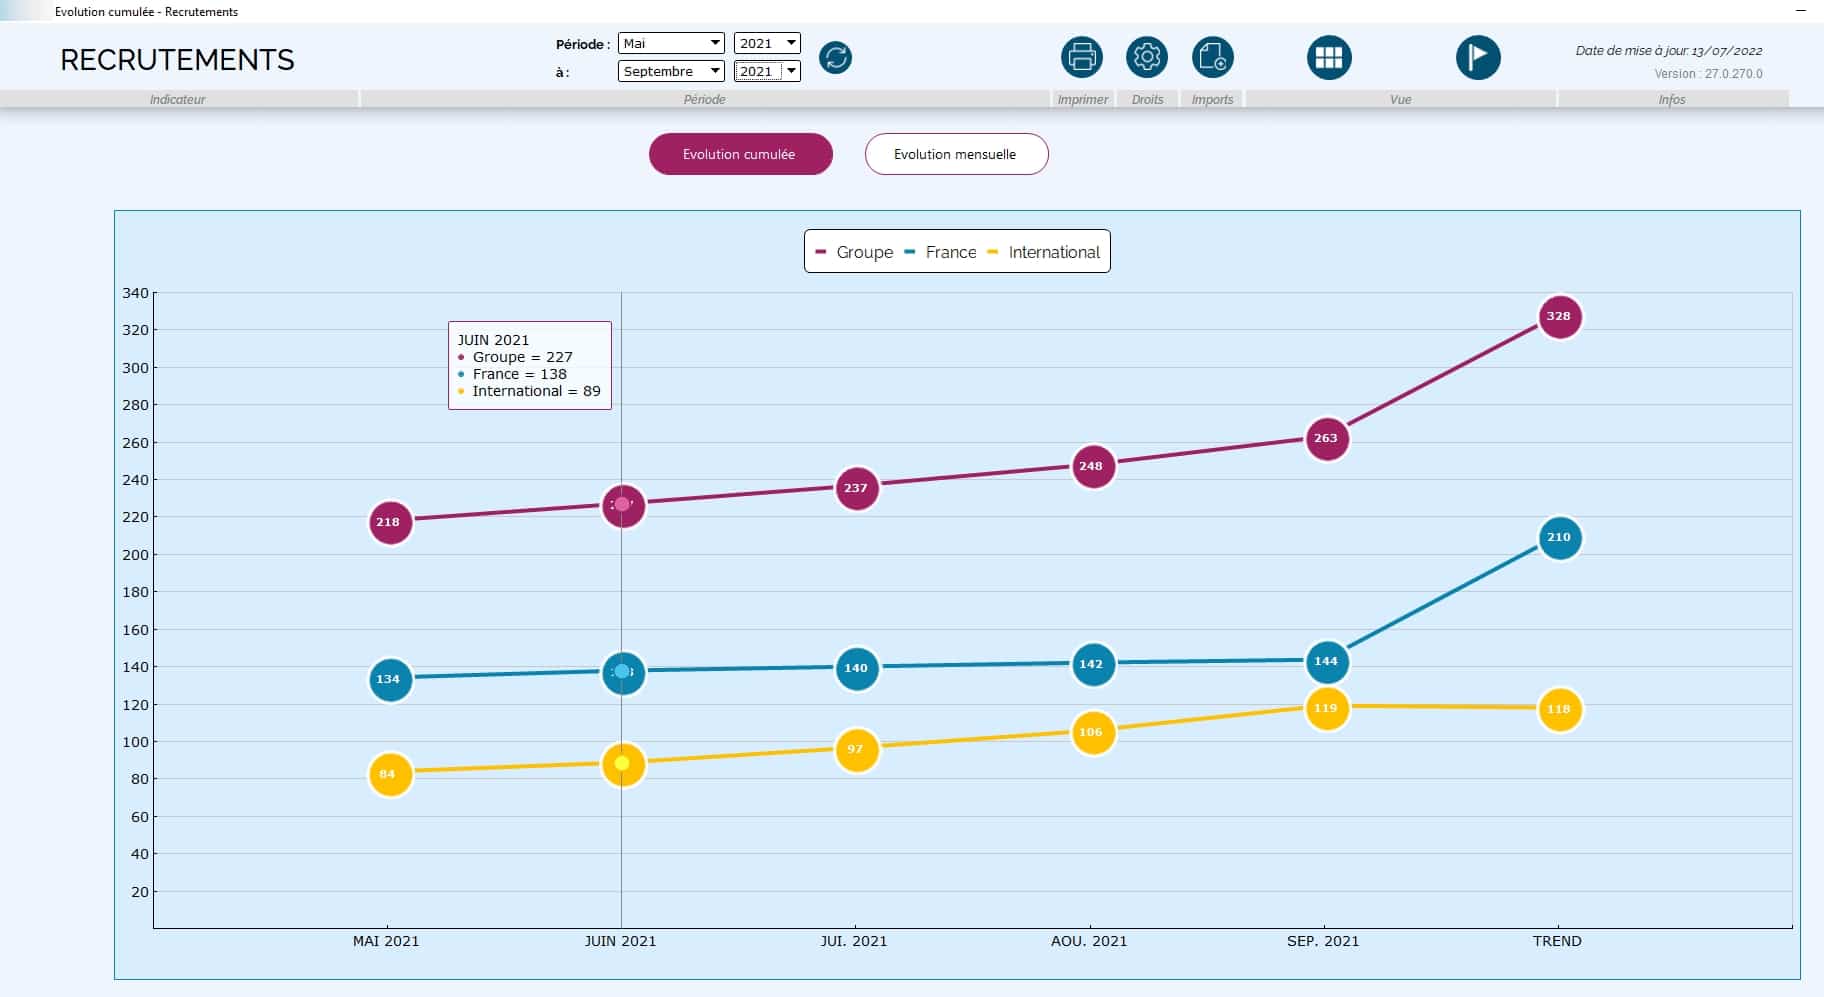
Task: Toggle France series in chart legend
Action: [940, 252]
